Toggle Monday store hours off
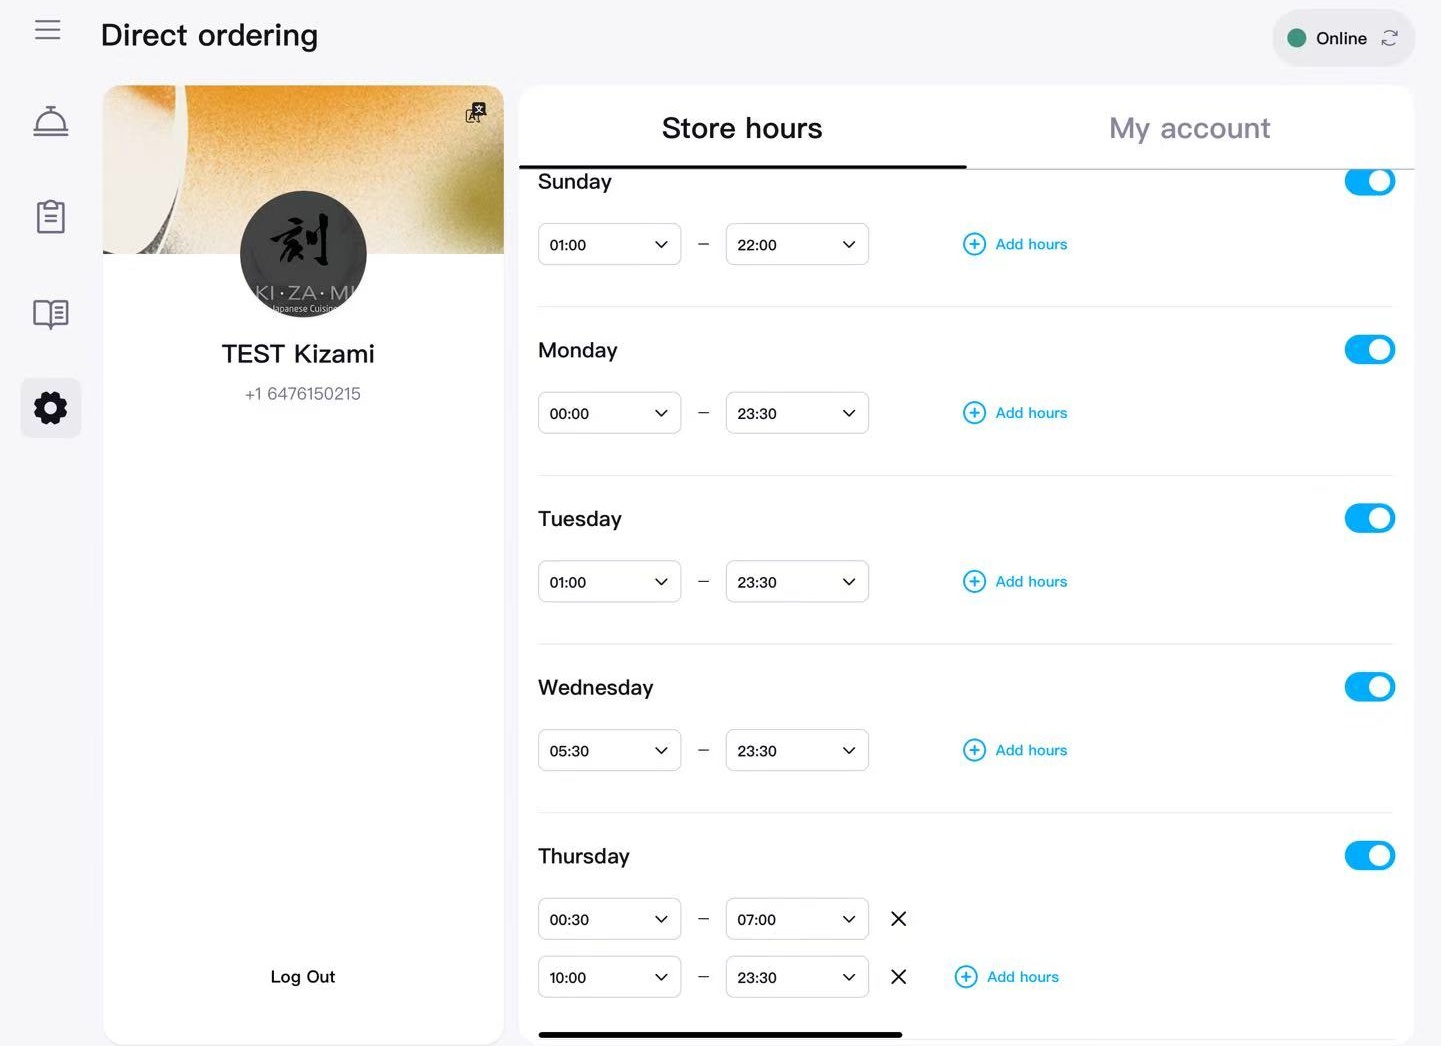 pyautogui.click(x=1370, y=350)
